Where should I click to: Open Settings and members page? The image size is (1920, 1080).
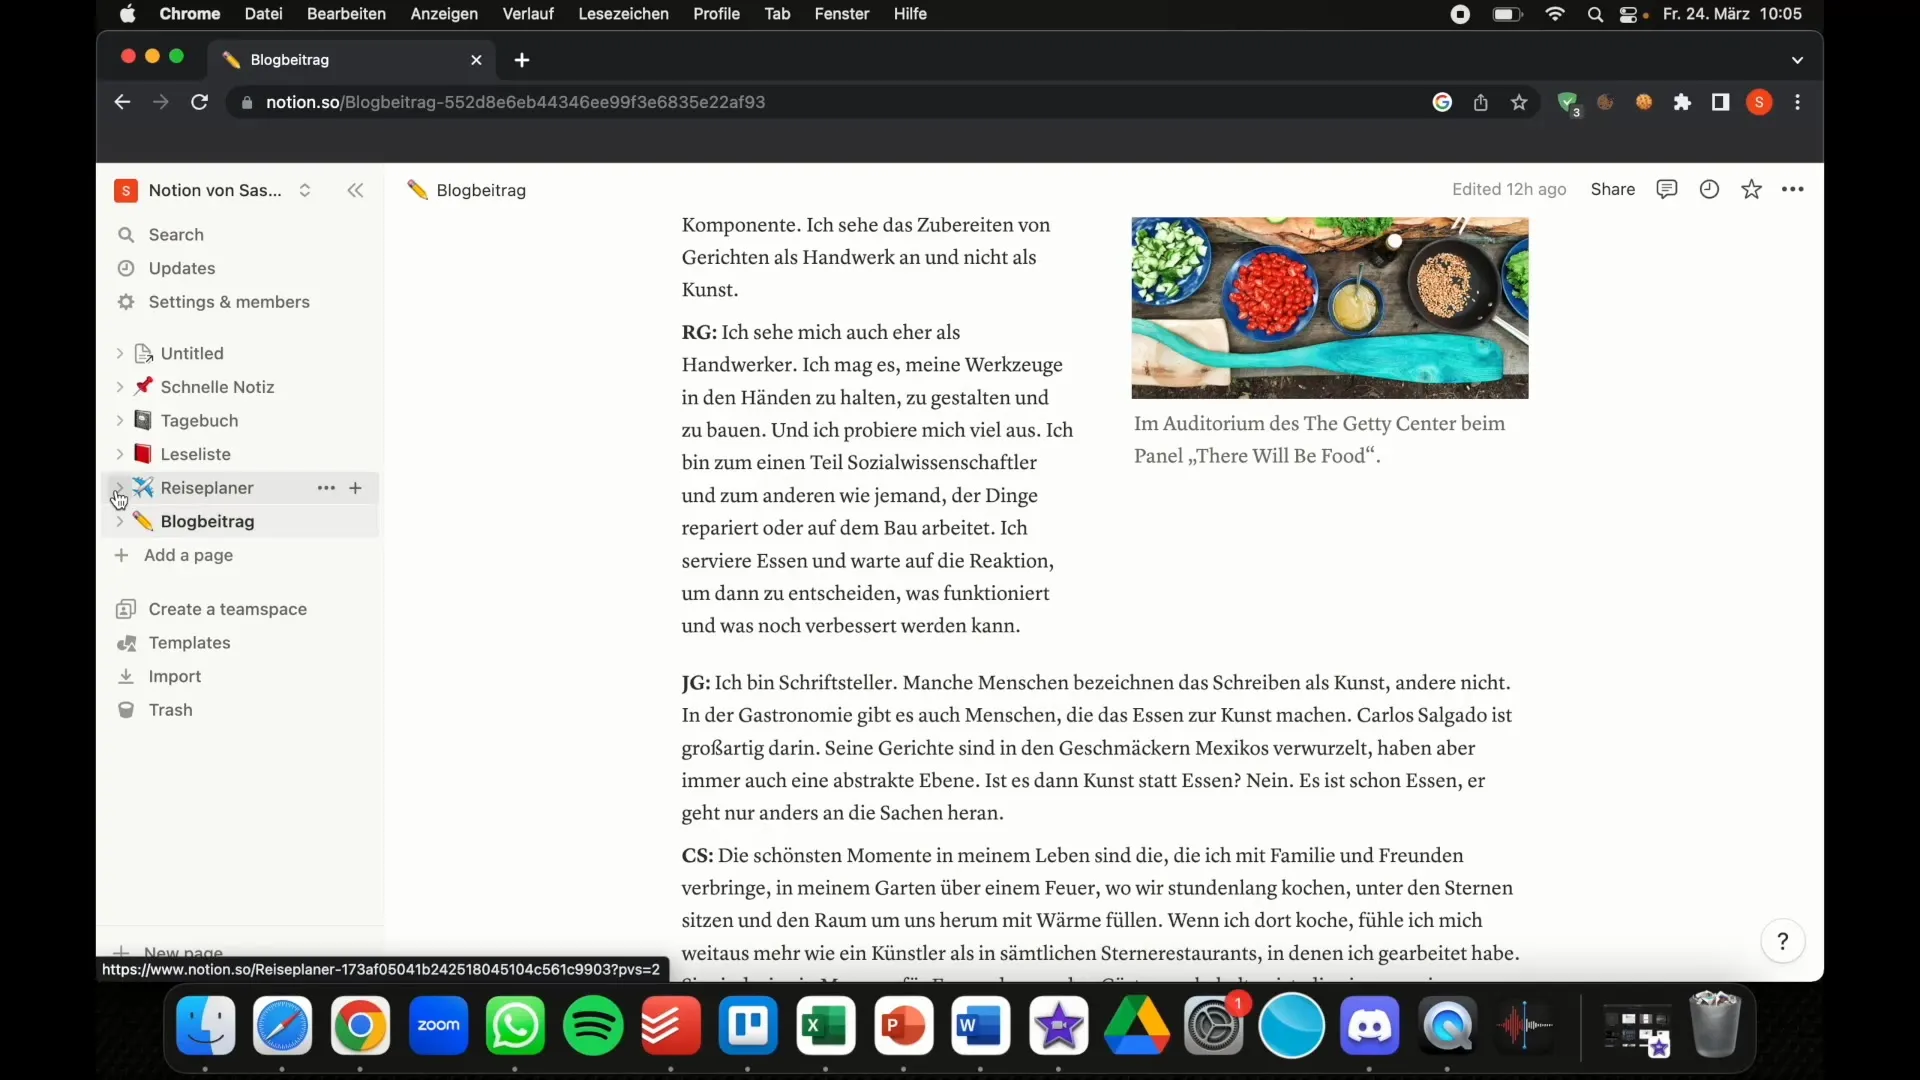[x=228, y=301]
